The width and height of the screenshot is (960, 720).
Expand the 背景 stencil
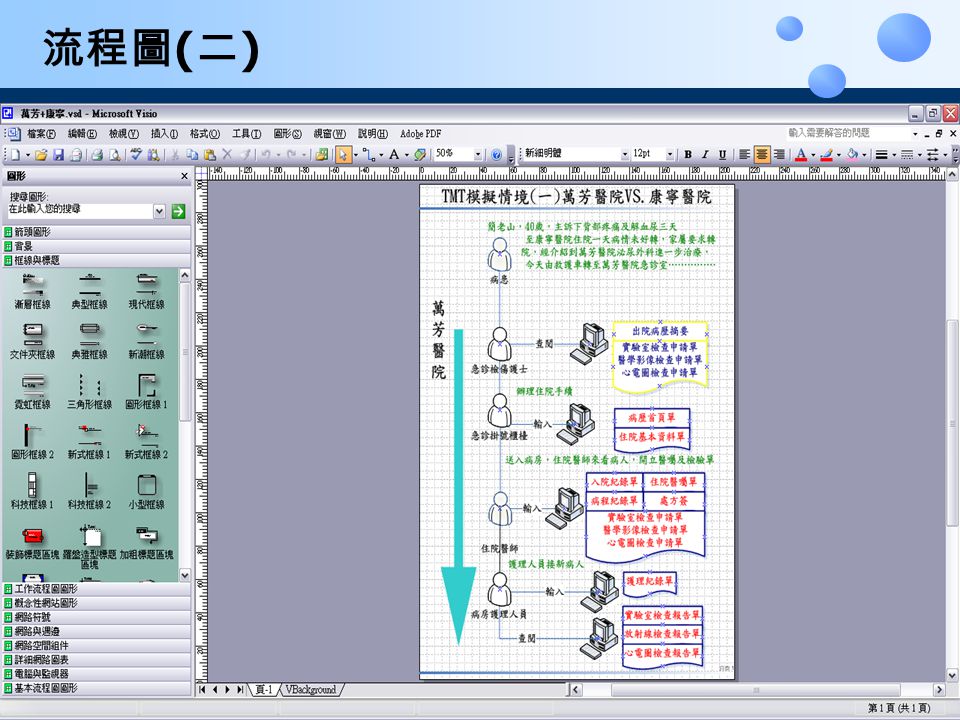97,246
